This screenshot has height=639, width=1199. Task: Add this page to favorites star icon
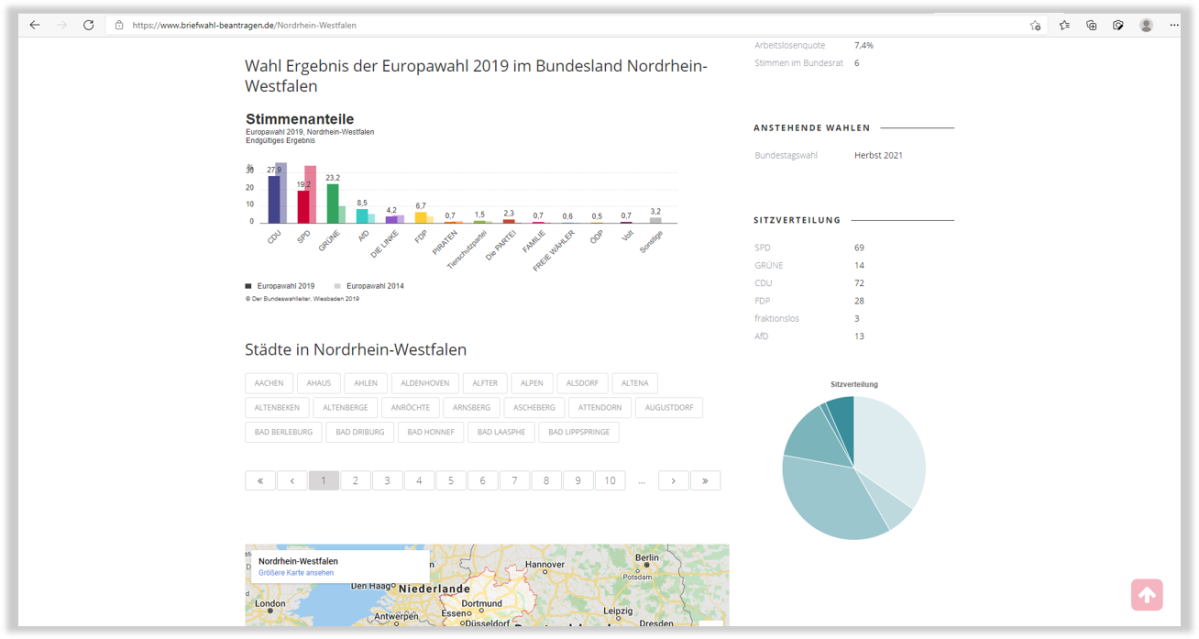pyautogui.click(x=1035, y=25)
